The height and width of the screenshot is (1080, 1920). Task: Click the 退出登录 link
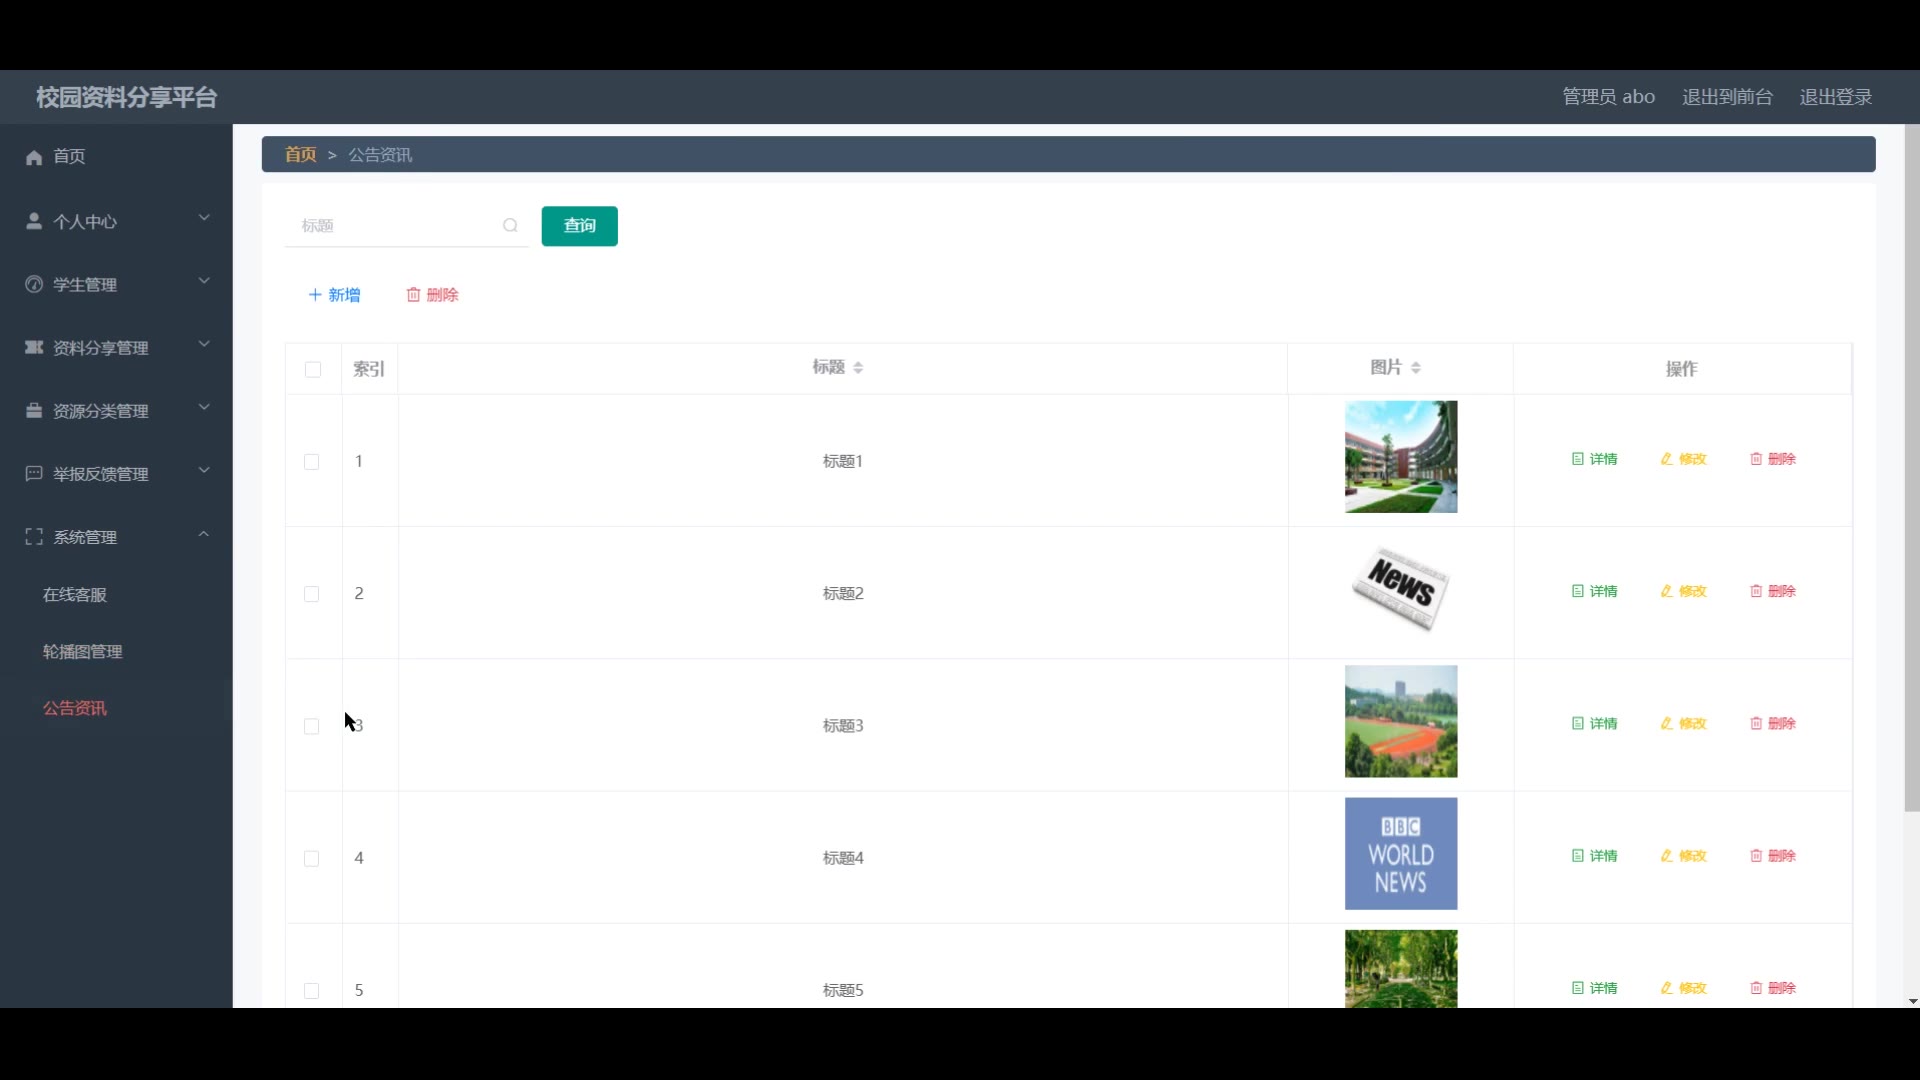tap(1835, 97)
